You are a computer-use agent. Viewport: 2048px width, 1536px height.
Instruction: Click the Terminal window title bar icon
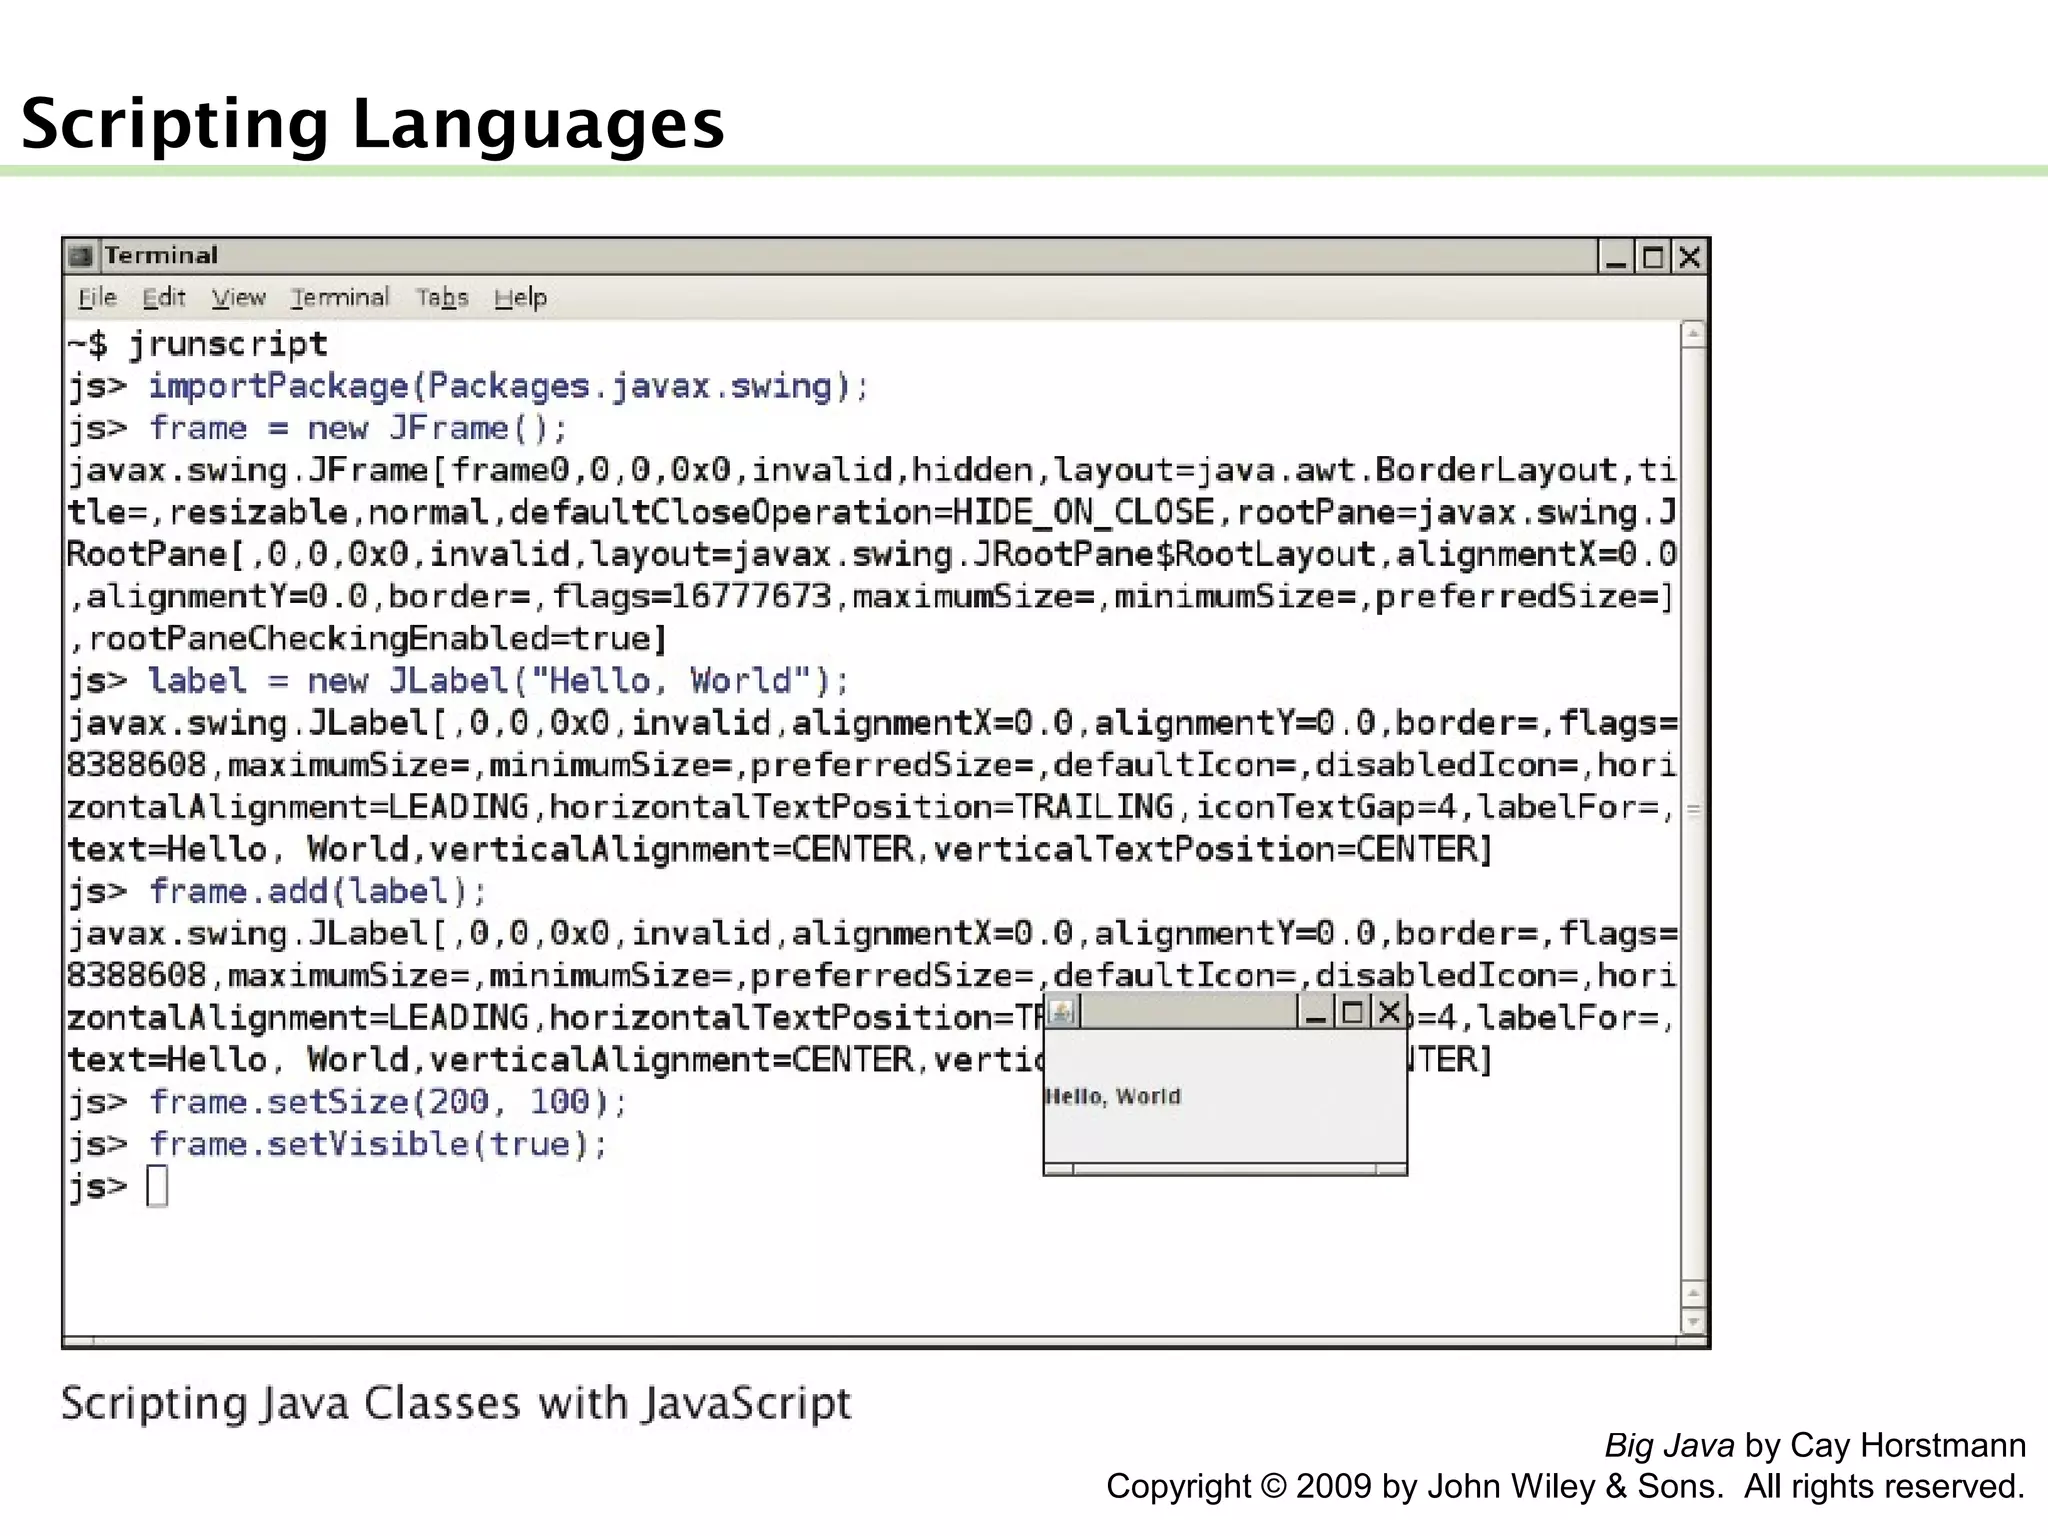click(81, 256)
